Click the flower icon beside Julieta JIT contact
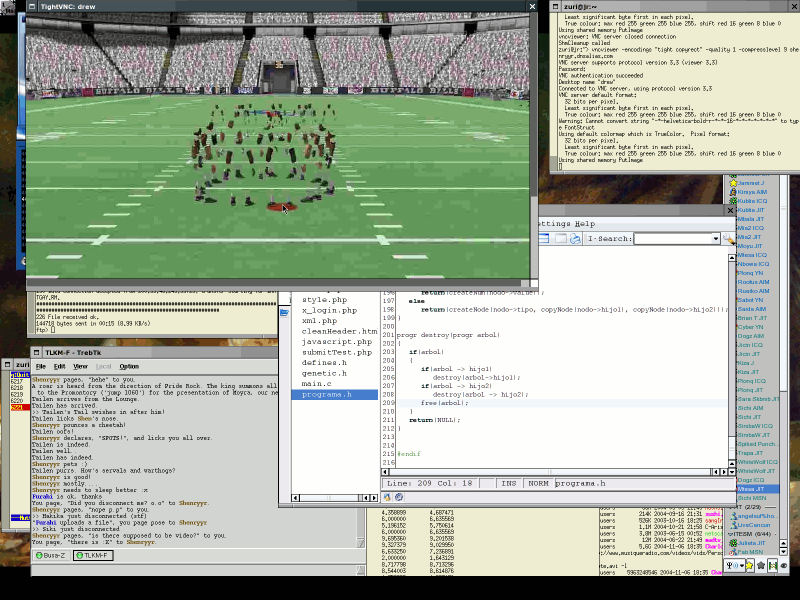800x600 pixels. click(735, 543)
